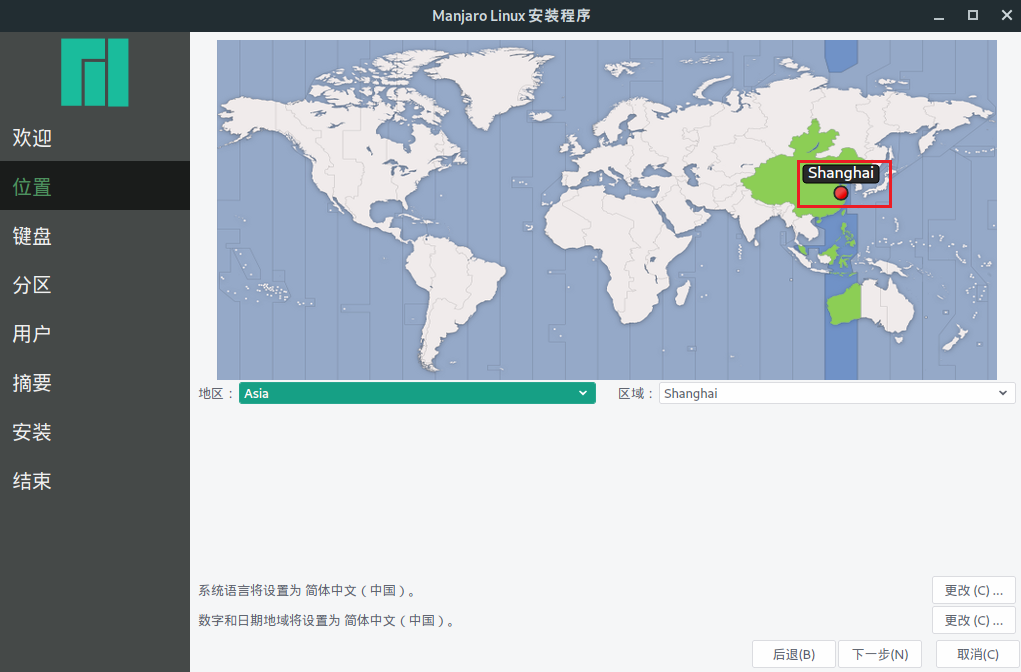Click 后退 to go back
1021x672 pixels.
point(793,654)
